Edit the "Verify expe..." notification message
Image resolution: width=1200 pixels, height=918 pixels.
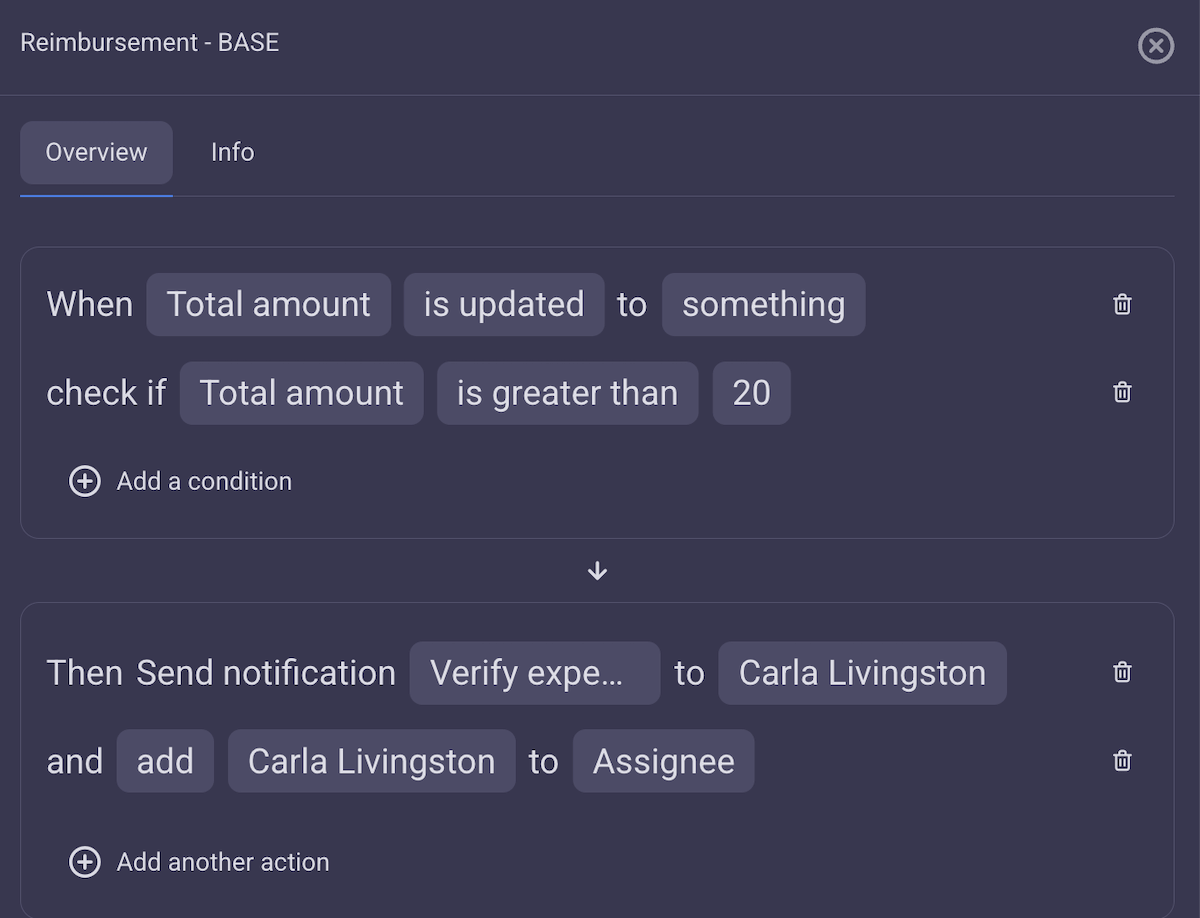[534, 672]
